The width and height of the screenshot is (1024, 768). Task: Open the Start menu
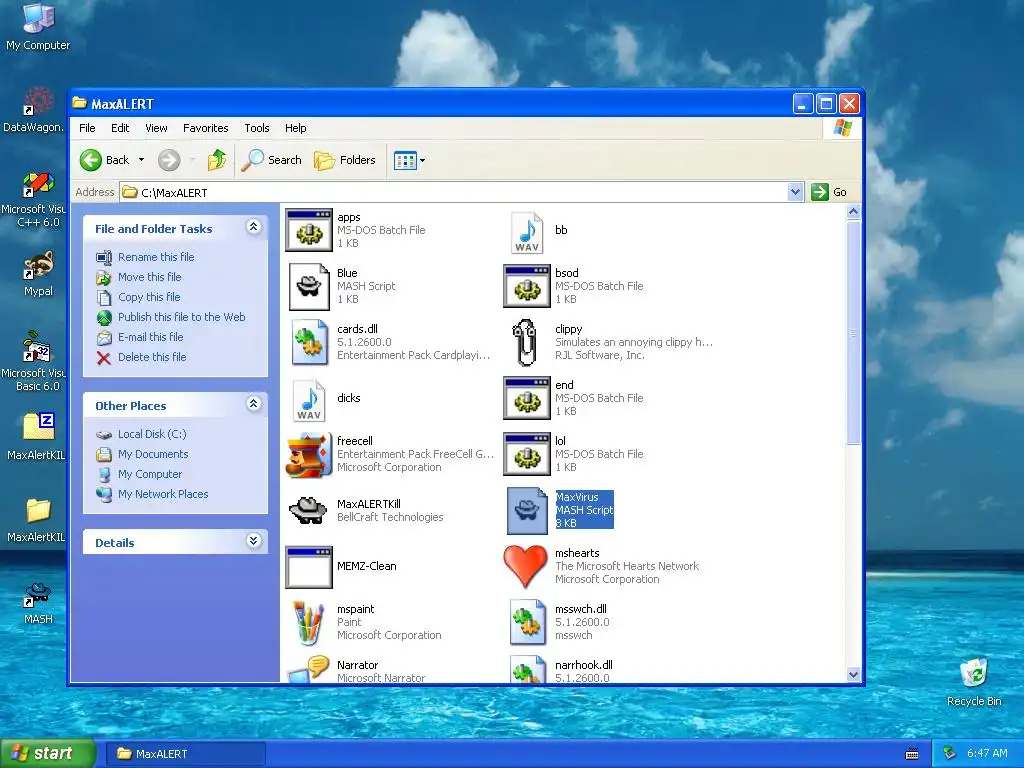click(x=48, y=754)
